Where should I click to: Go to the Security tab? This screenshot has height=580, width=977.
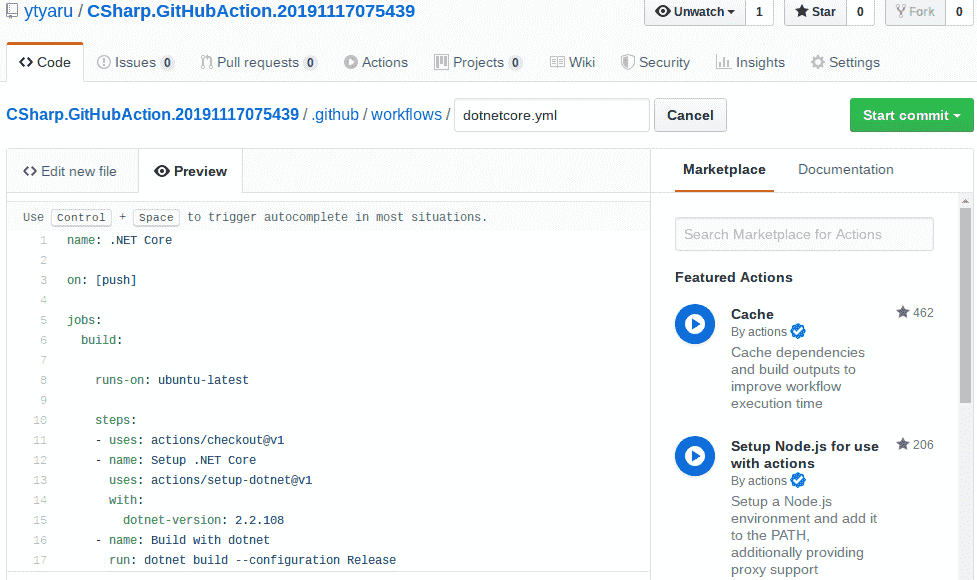(655, 62)
